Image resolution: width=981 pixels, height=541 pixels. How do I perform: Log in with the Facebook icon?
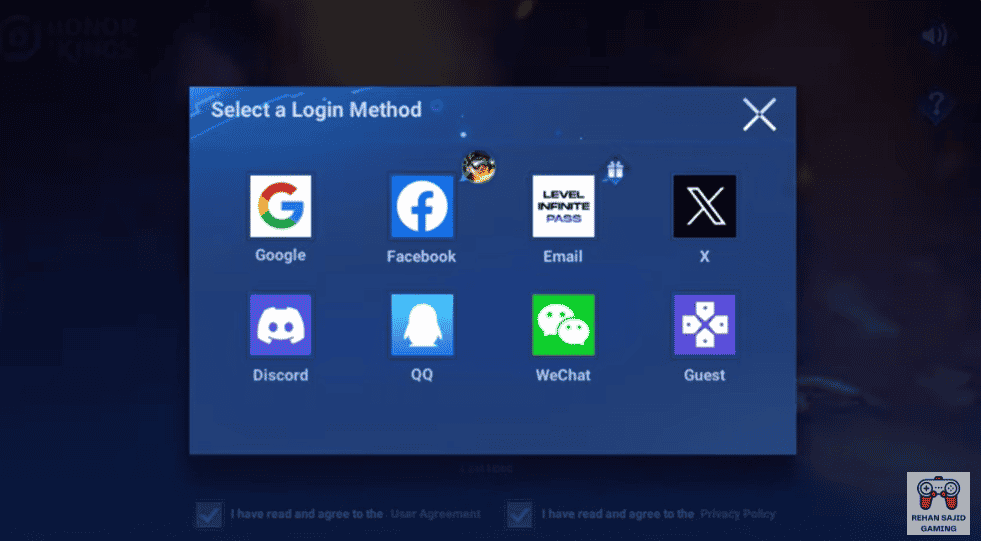[421, 206]
